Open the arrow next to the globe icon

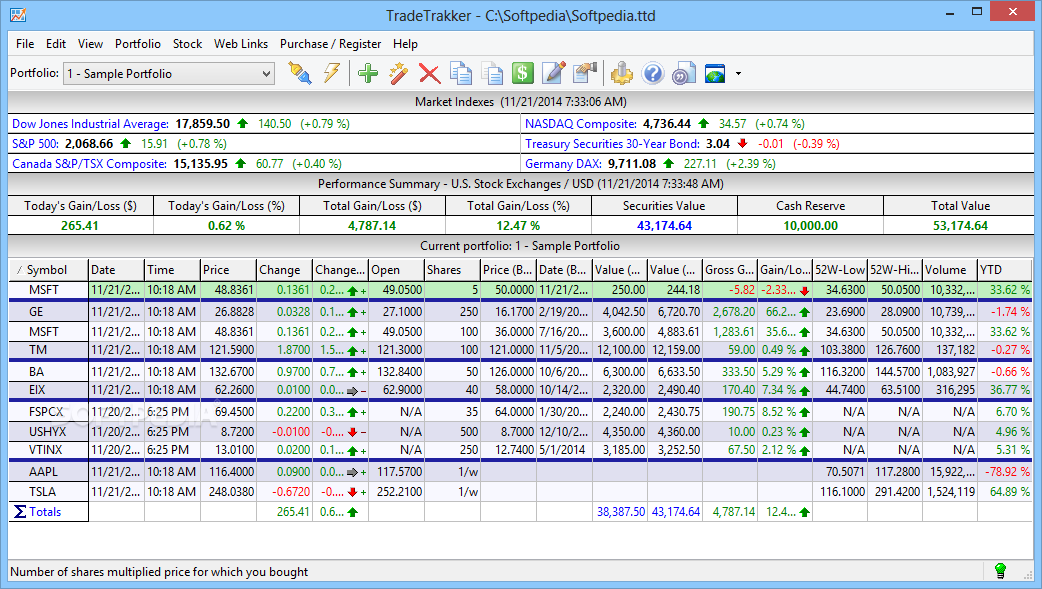(x=738, y=74)
